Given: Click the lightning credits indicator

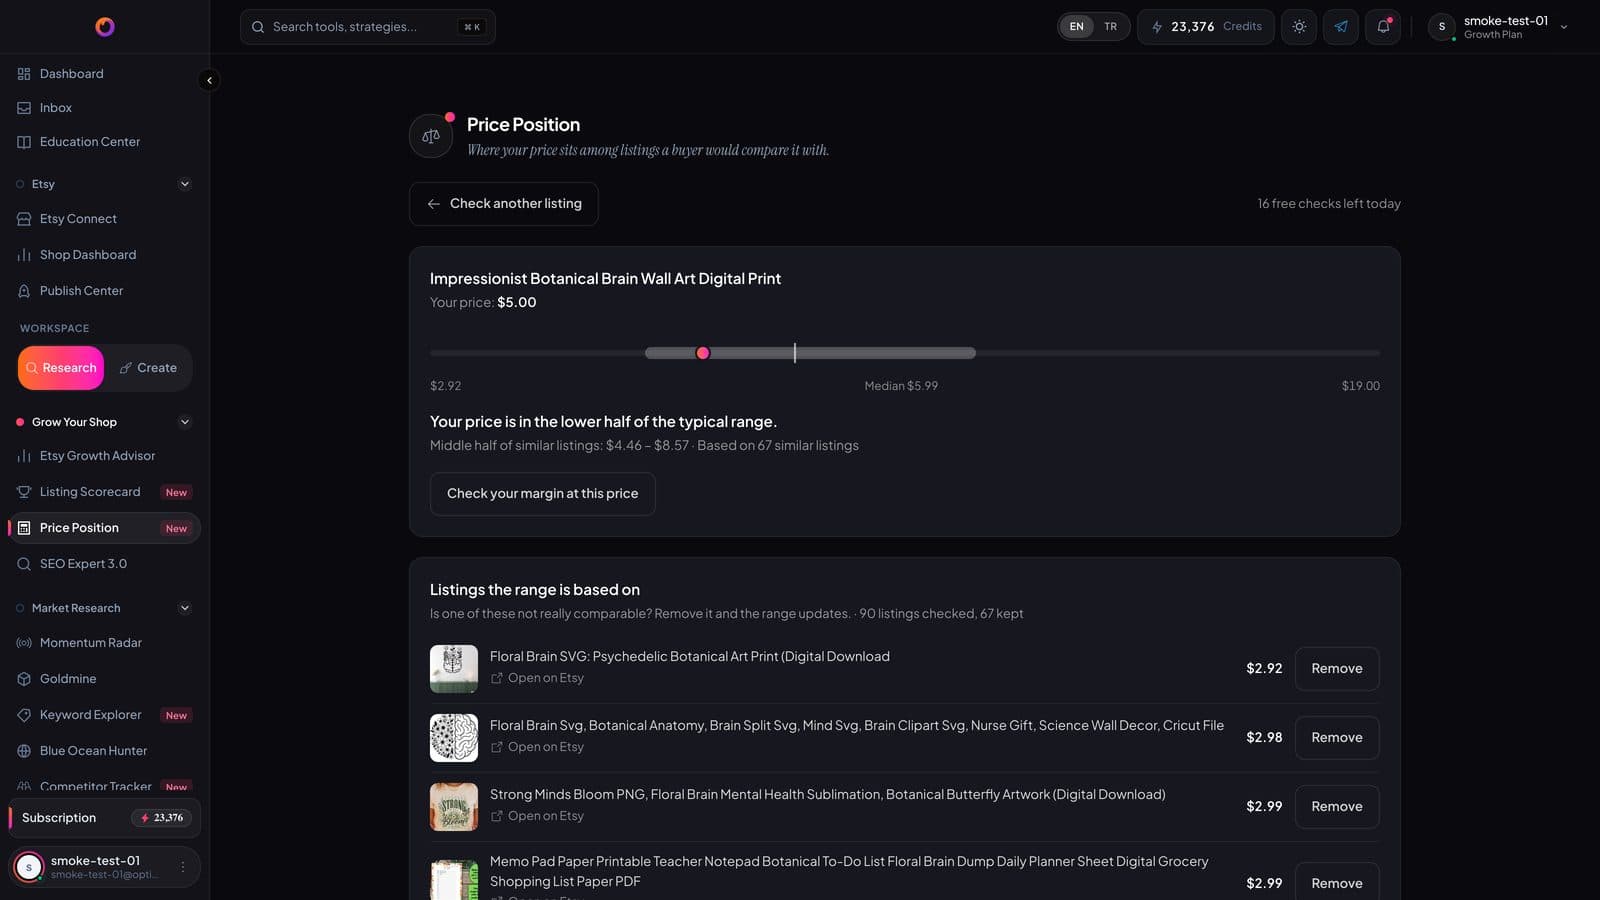Looking at the screenshot, I should 1206,27.
